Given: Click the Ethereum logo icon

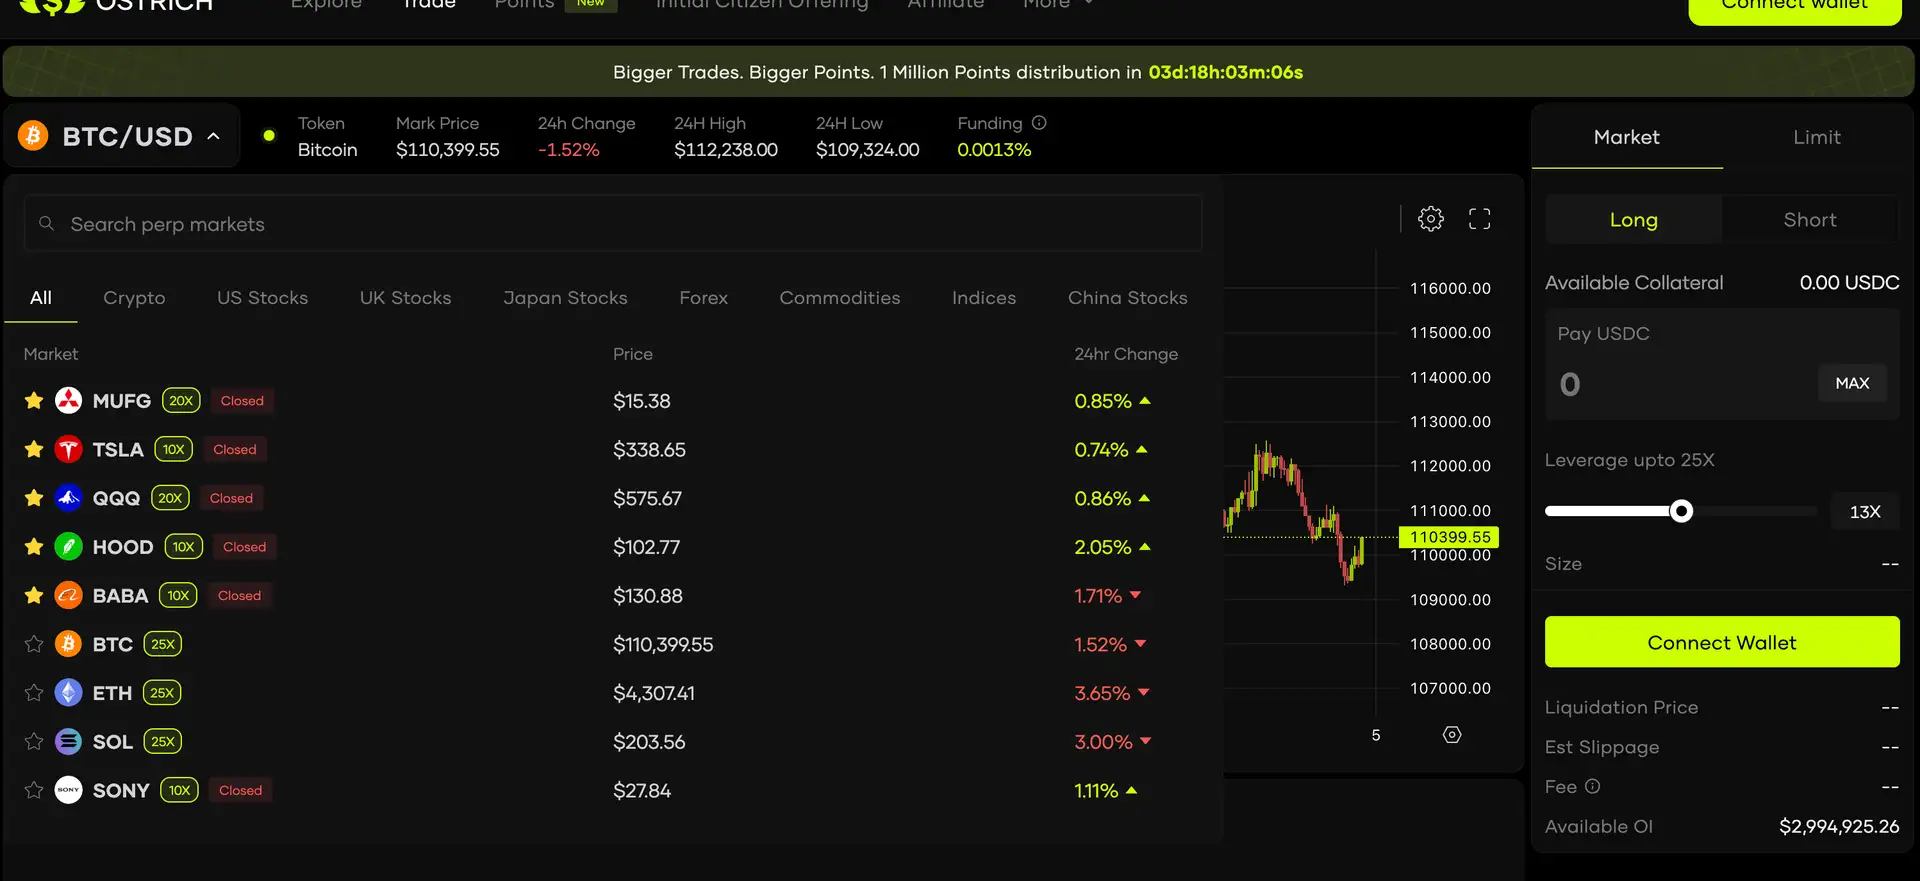Looking at the screenshot, I should [68, 693].
